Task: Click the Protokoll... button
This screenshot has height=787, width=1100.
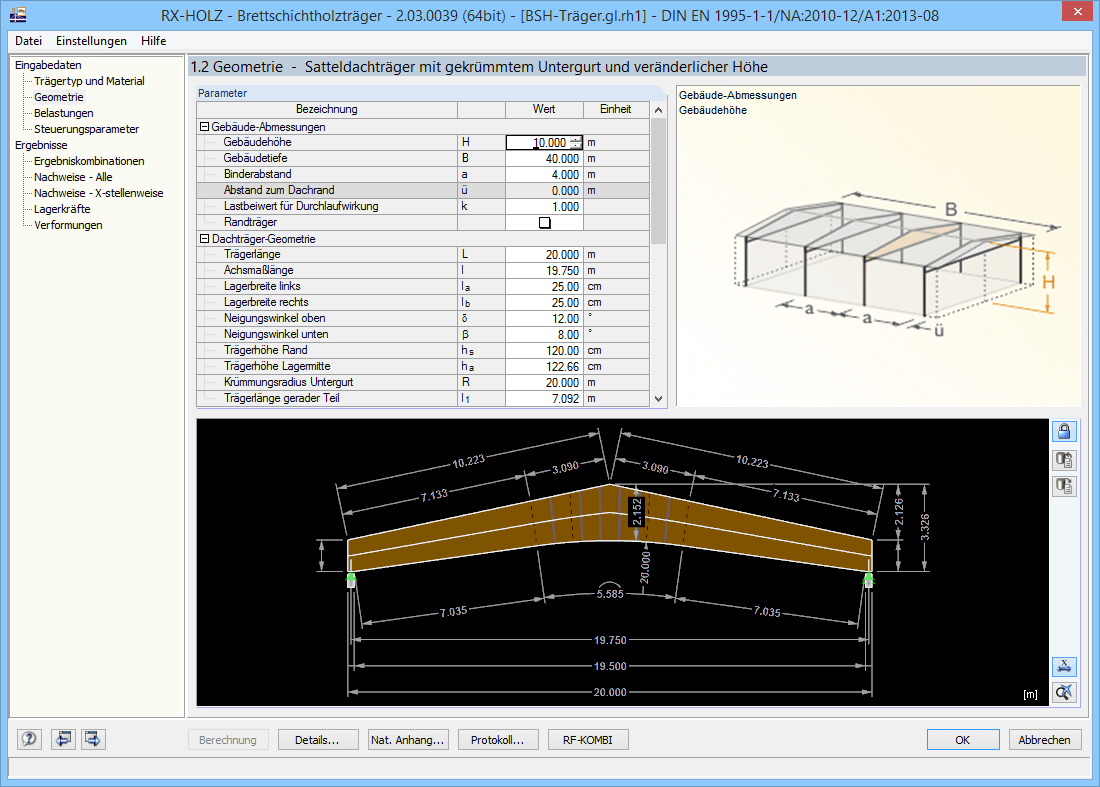Action: pos(497,740)
